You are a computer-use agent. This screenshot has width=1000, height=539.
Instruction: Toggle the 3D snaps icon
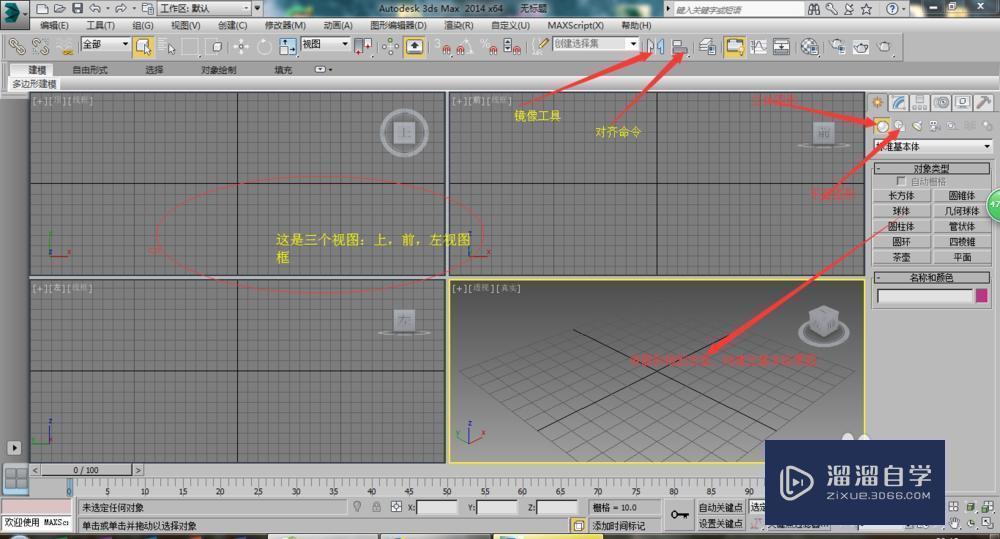(442, 47)
